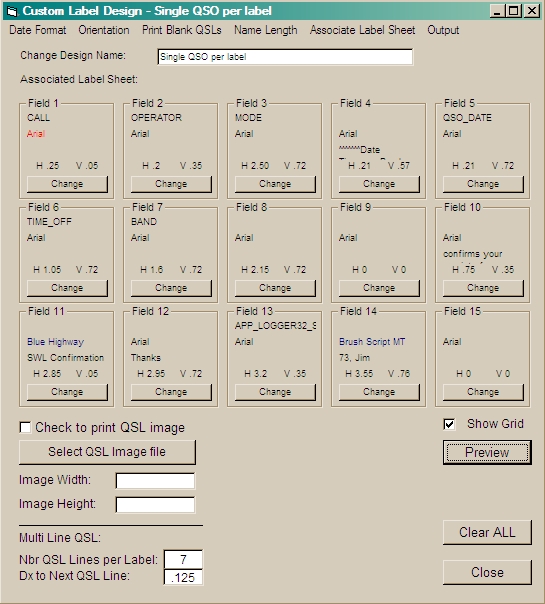The width and height of the screenshot is (545, 604).
Task: Open the Name Length menu
Action: 266,30
